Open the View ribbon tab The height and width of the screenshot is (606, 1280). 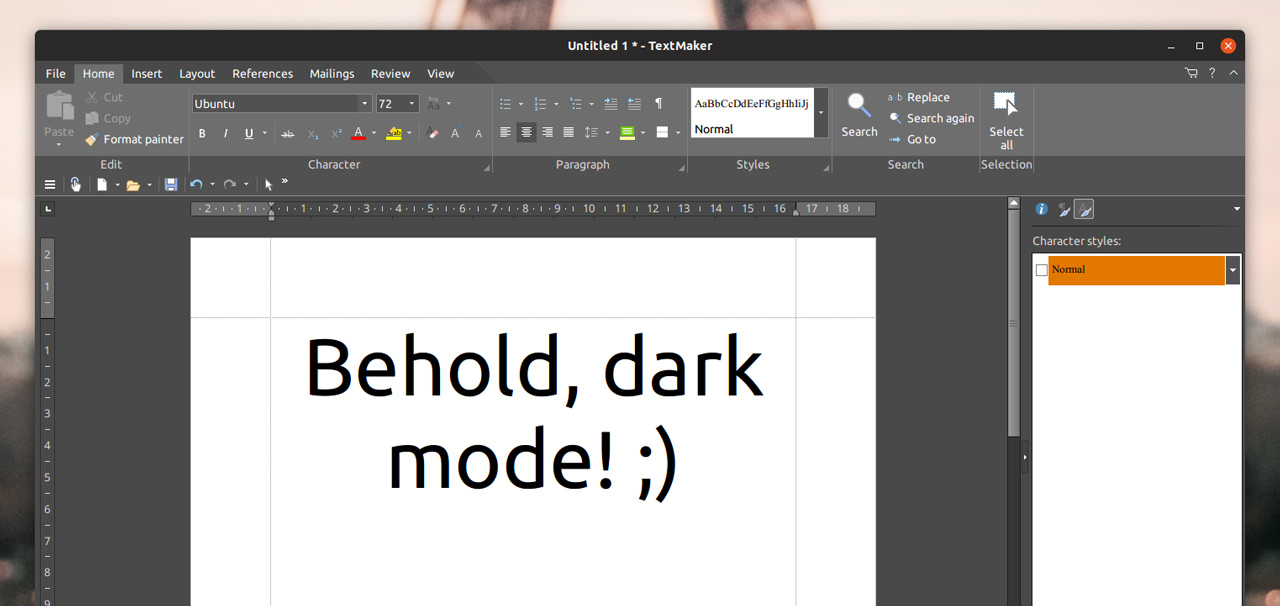(x=441, y=73)
